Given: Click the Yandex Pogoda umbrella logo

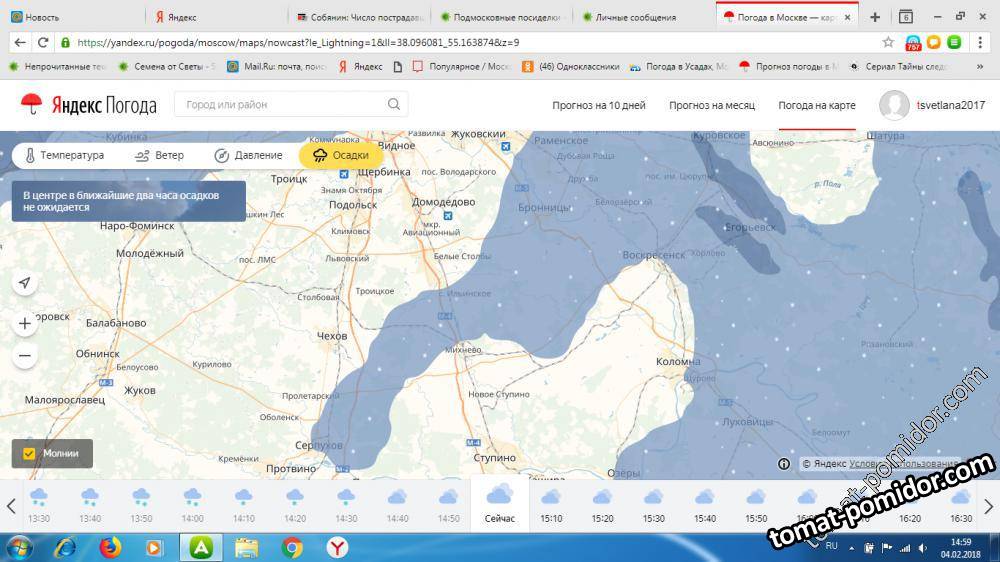Looking at the screenshot, I should coord(31,104).
